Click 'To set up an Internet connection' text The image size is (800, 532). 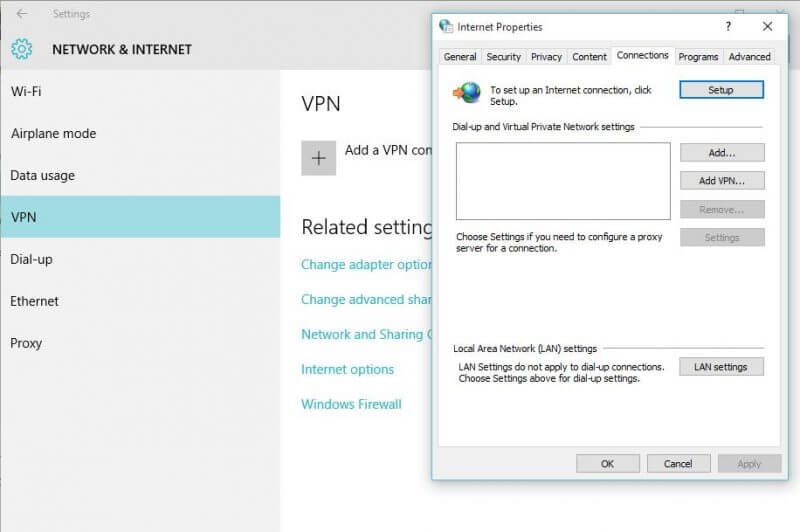tap(571, 95)
